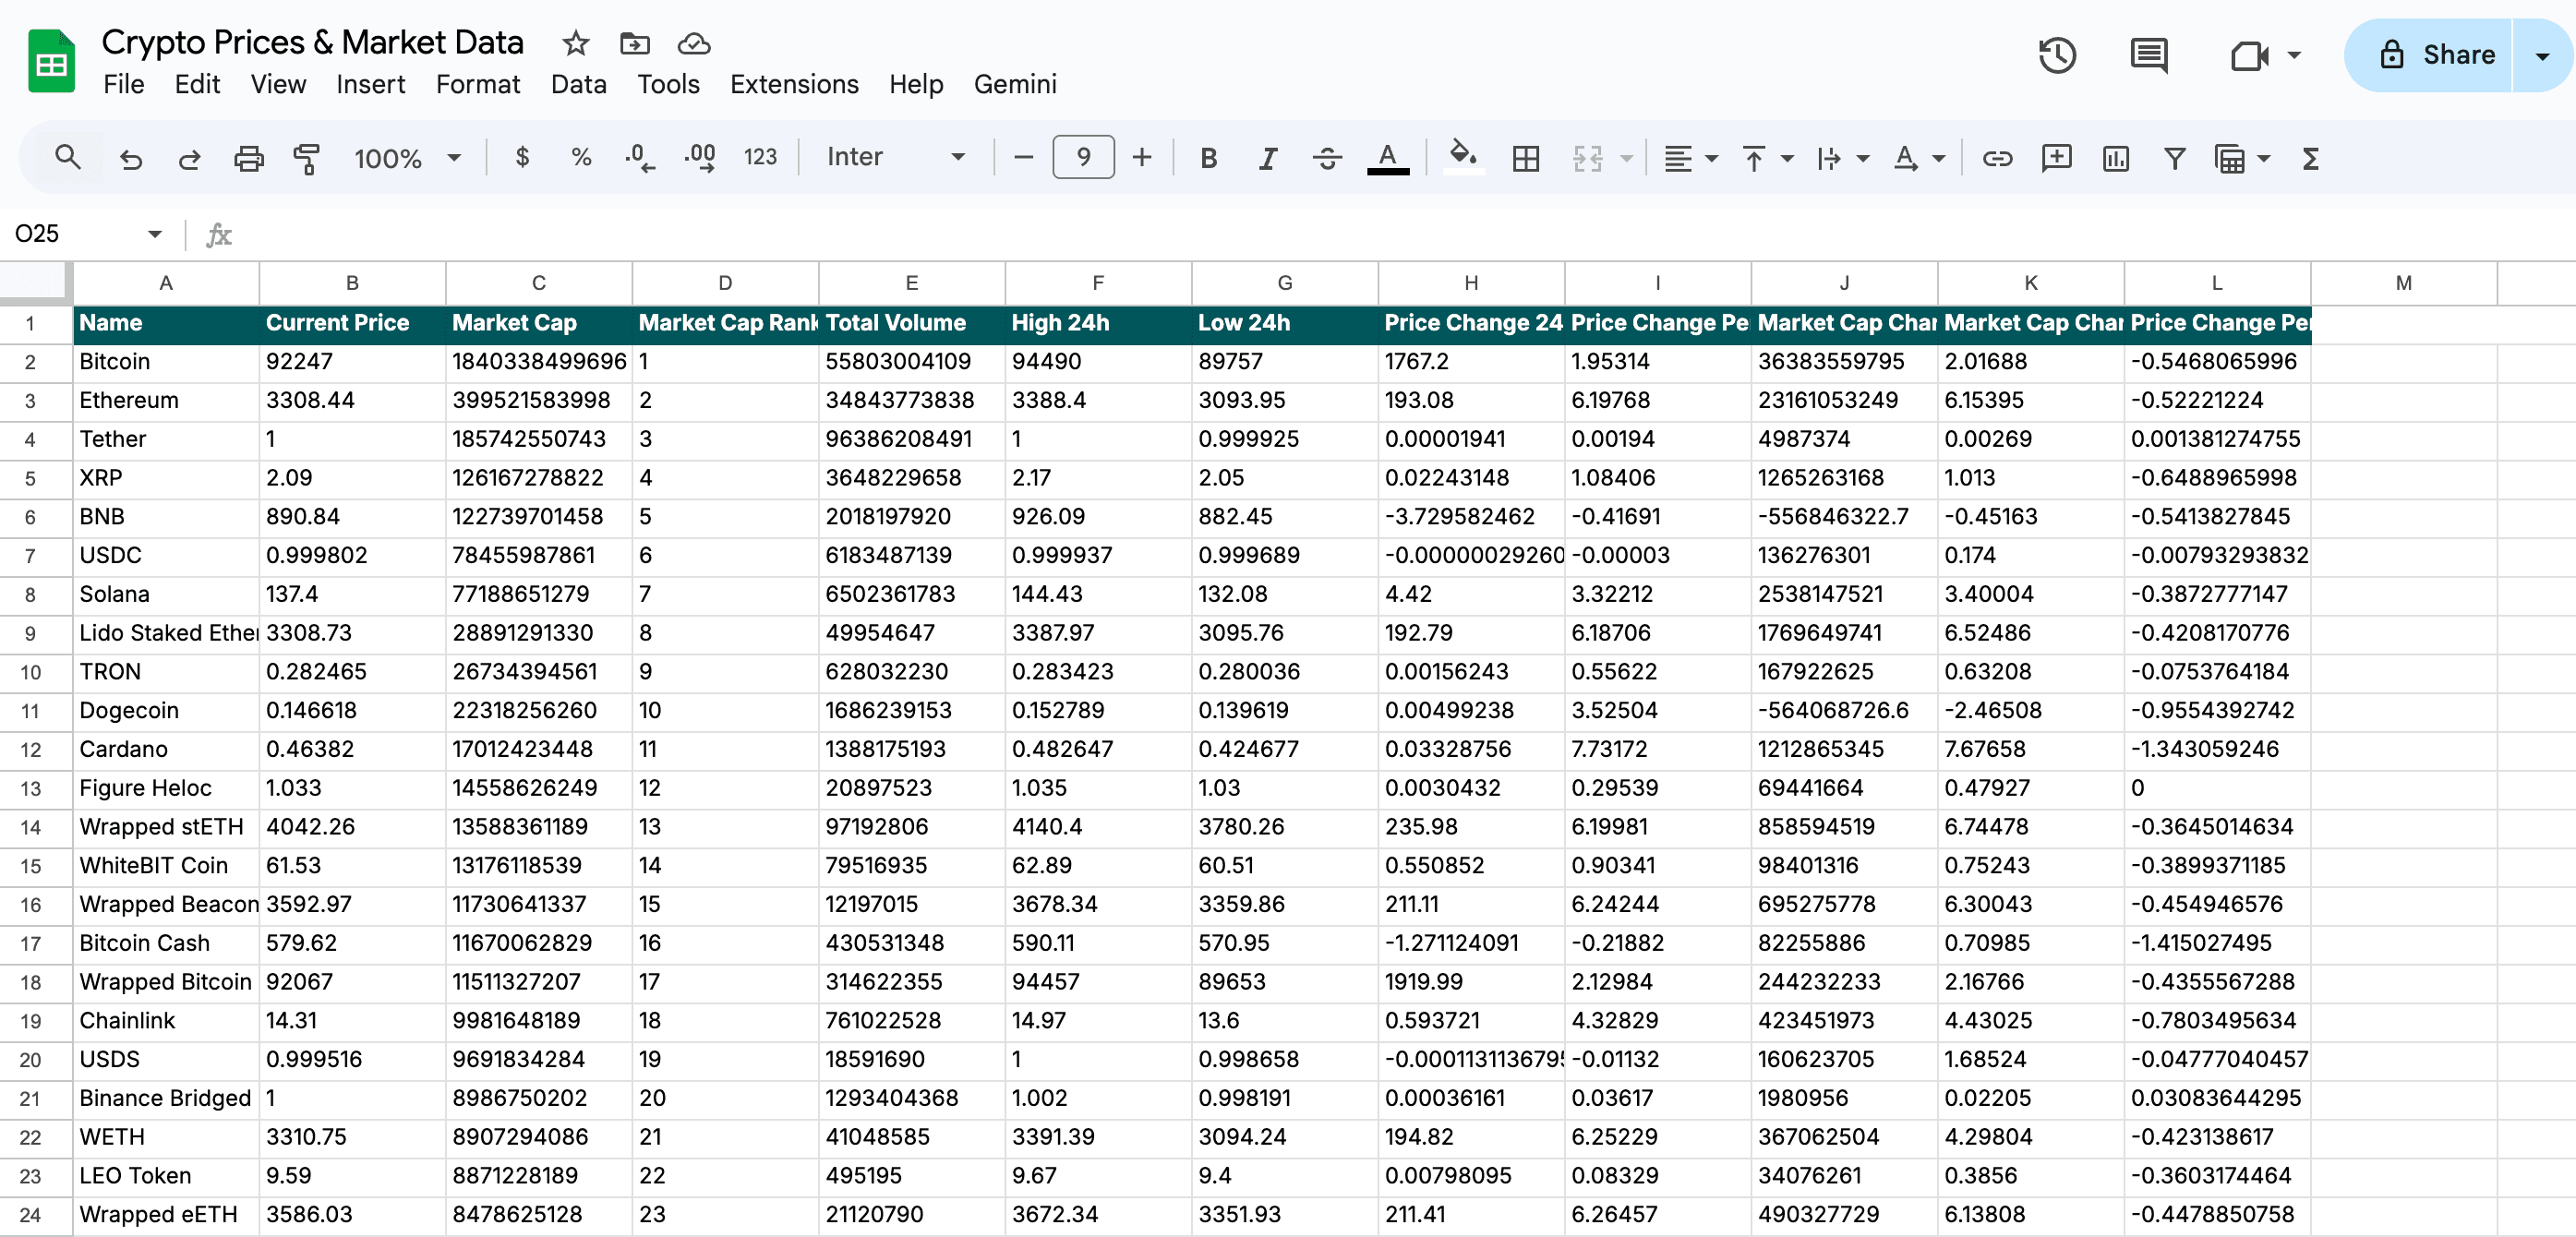Open the Insert menu

point(370,84)
